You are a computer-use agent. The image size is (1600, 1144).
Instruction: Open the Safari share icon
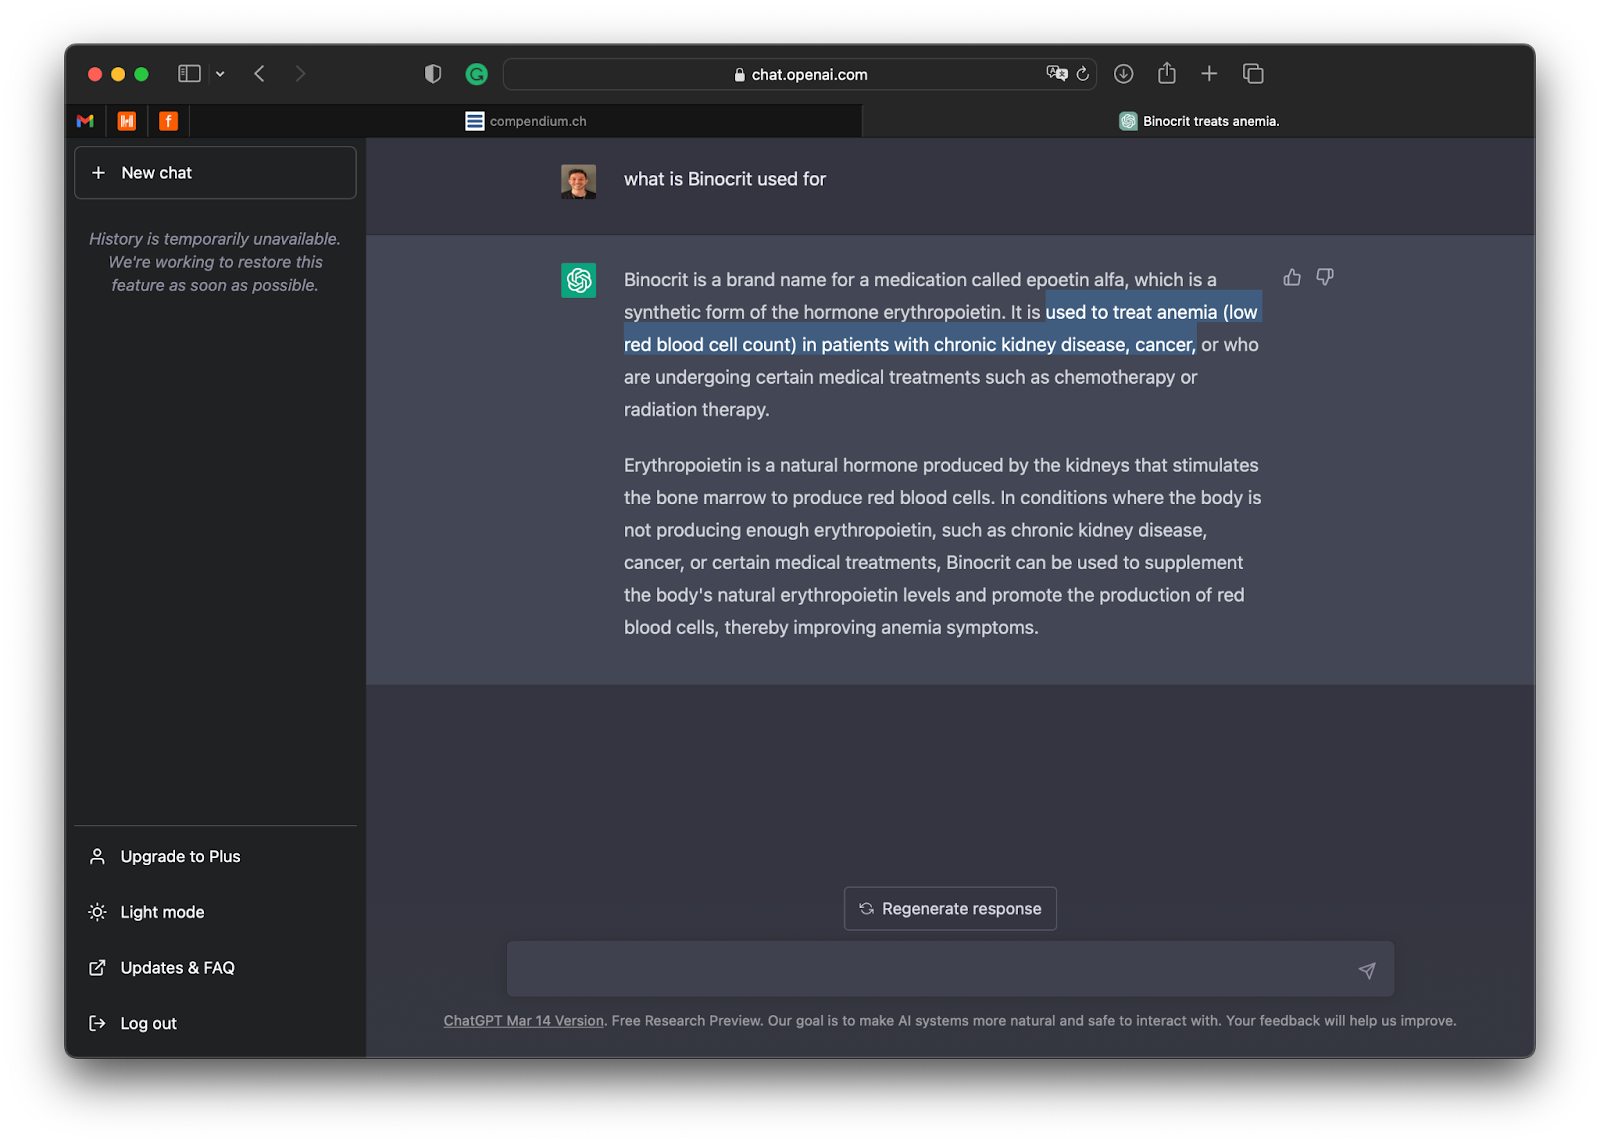1167,73
